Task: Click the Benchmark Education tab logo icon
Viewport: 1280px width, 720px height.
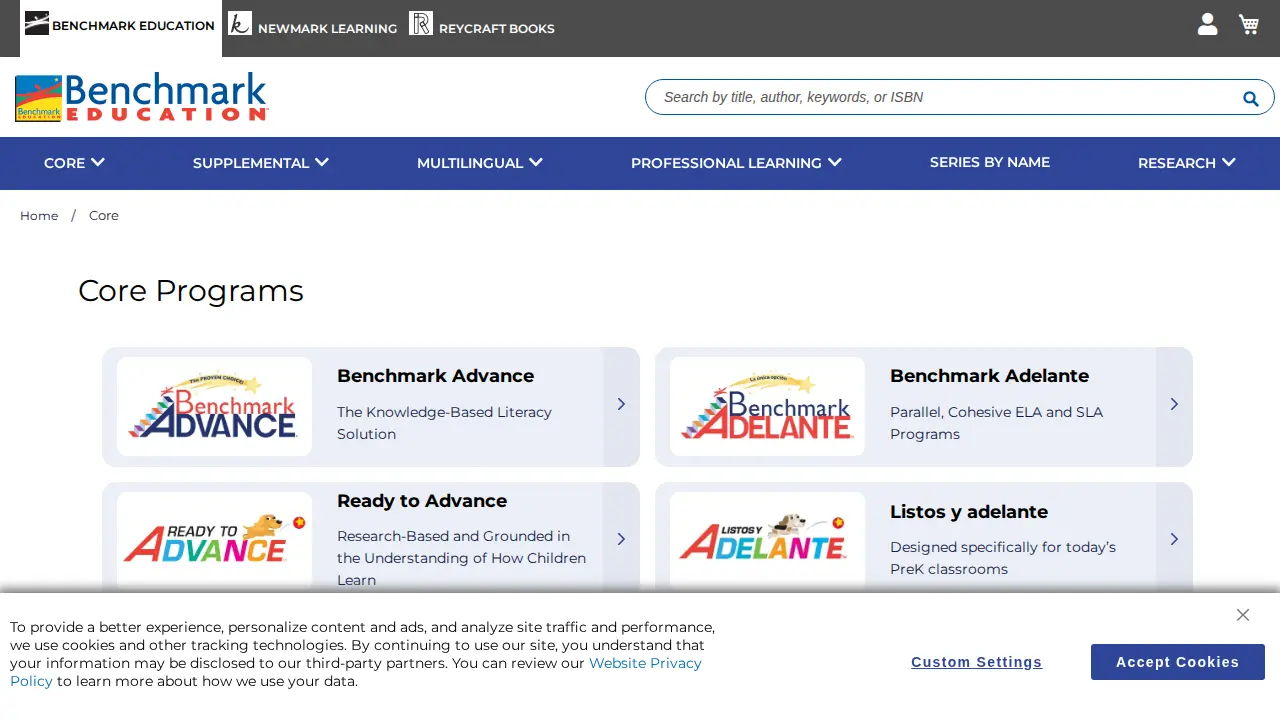Action: pos(37,23)
